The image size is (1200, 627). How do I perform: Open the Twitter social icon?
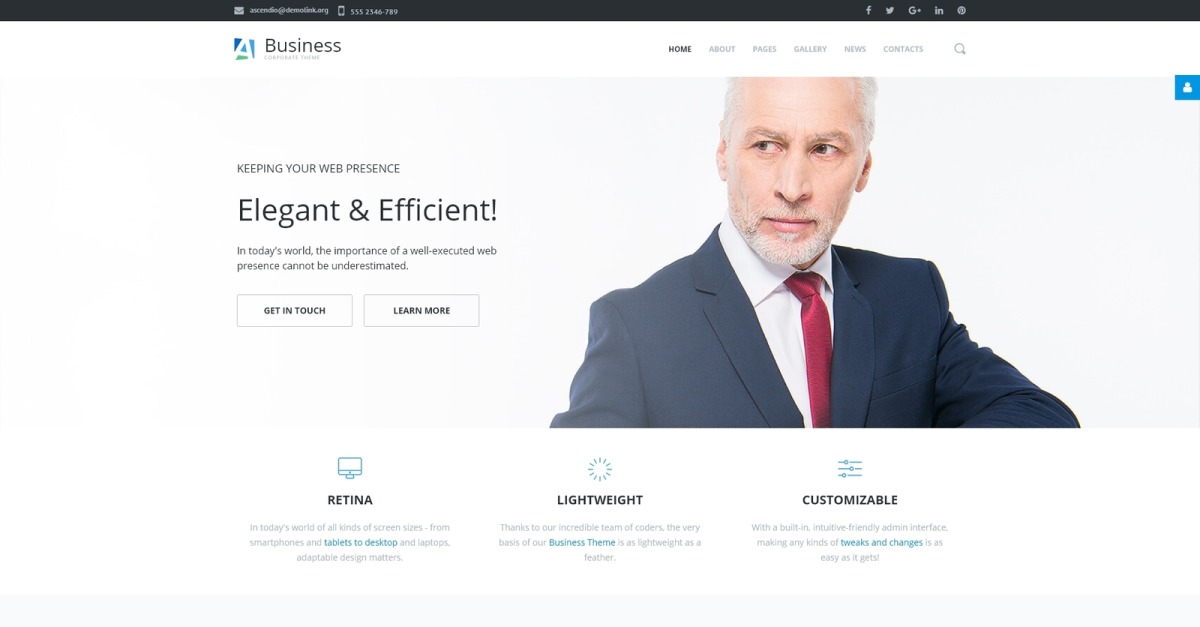tap(890, 10)
